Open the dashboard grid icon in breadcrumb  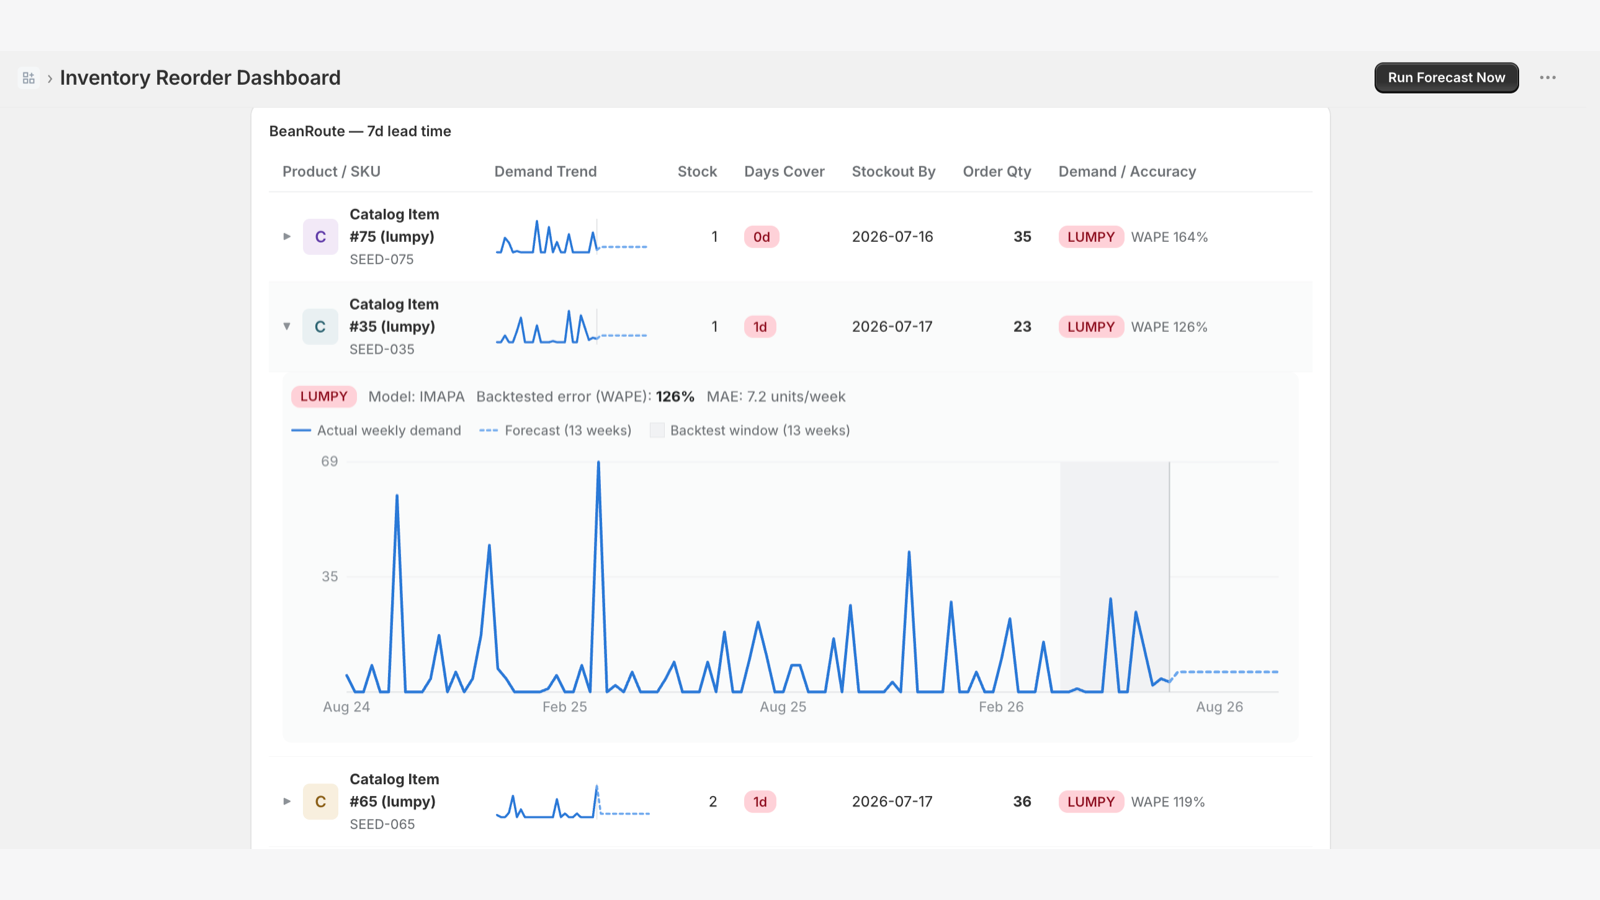click(x=29, y=78)
